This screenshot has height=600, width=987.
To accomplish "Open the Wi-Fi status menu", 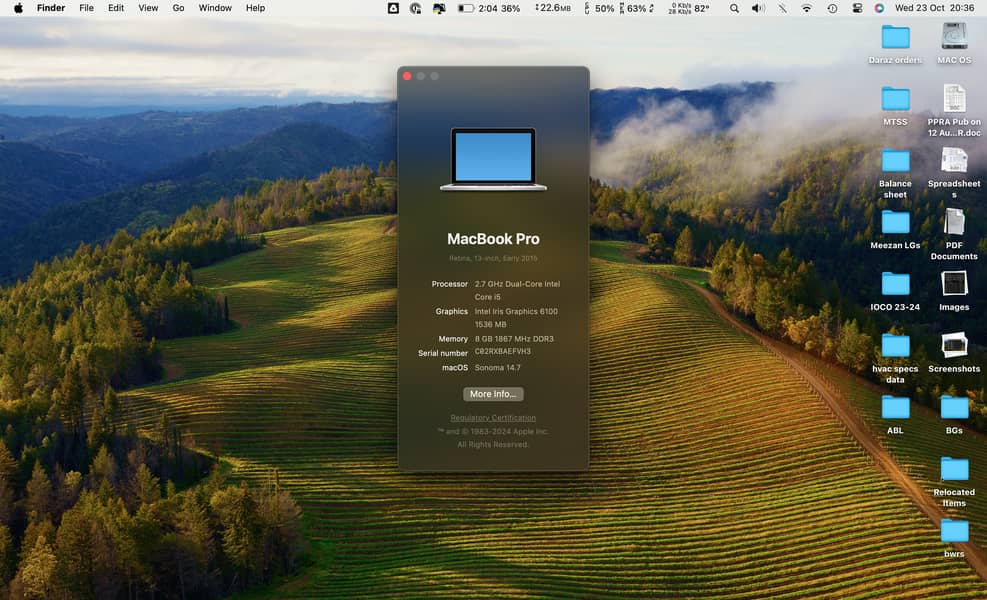I will pyautogui.click(x=806, y=8).
